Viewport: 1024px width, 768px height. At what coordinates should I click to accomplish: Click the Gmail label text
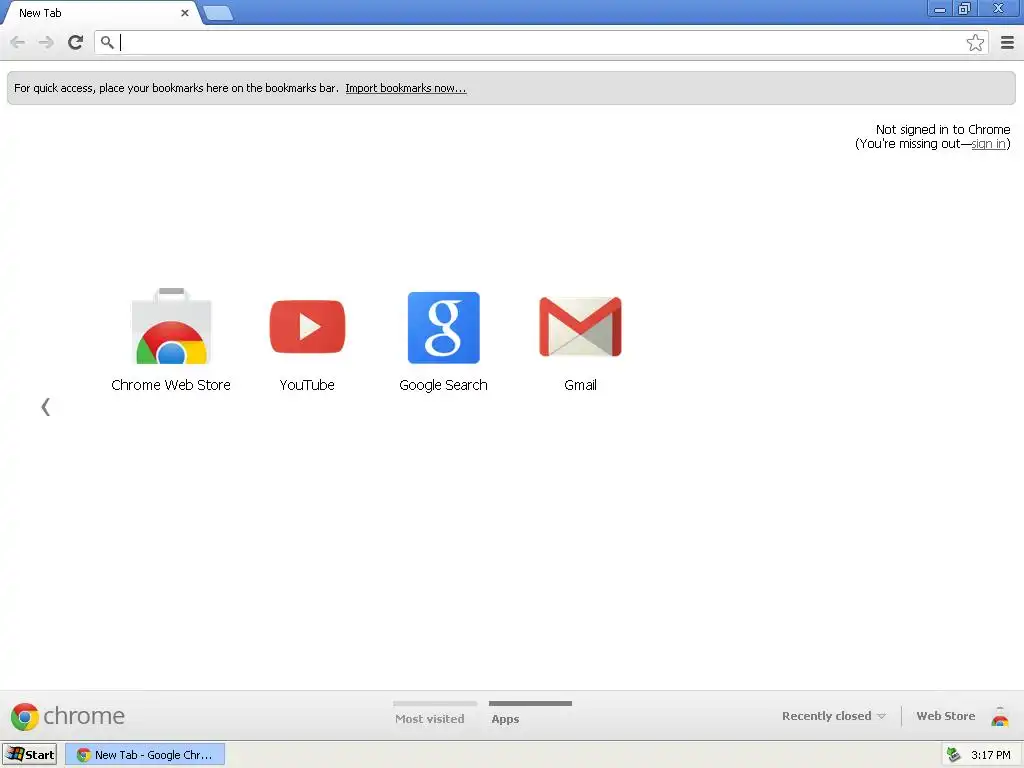pos(581,385)
